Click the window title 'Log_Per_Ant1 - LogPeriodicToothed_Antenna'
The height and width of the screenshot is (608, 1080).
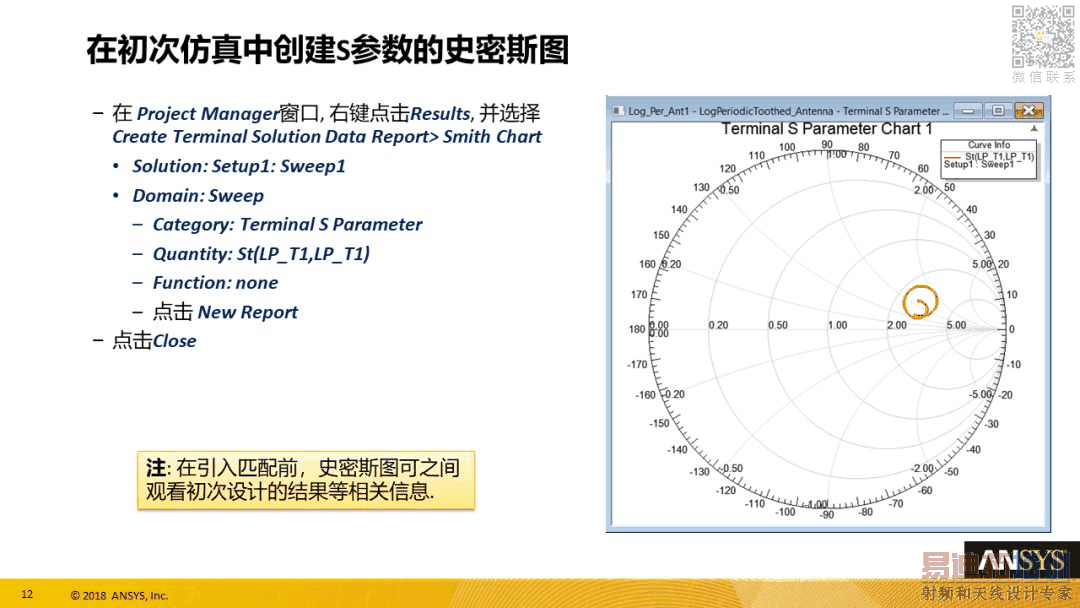pyautogui.click(x=730, y=111)
